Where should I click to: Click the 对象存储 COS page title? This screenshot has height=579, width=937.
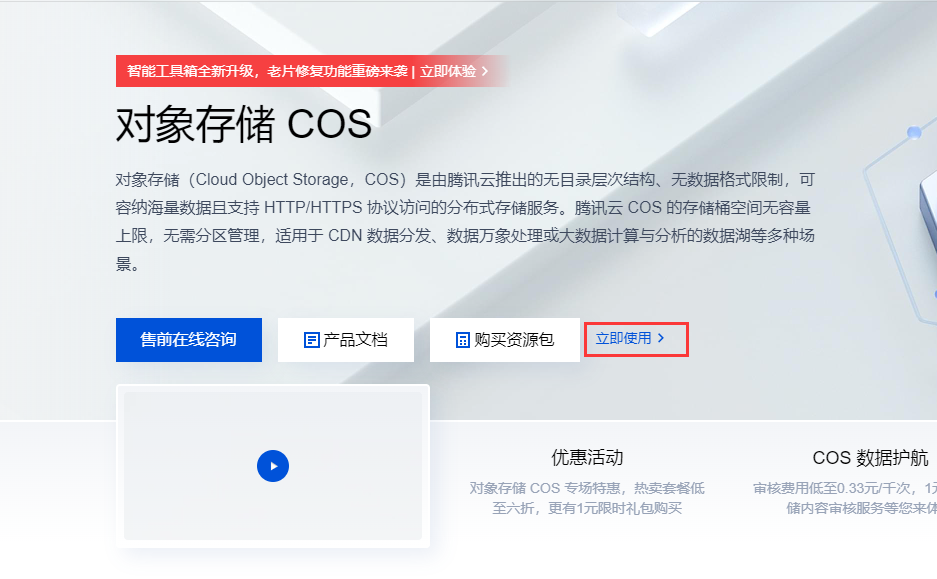pyautogui.click(x=244, y=124)
